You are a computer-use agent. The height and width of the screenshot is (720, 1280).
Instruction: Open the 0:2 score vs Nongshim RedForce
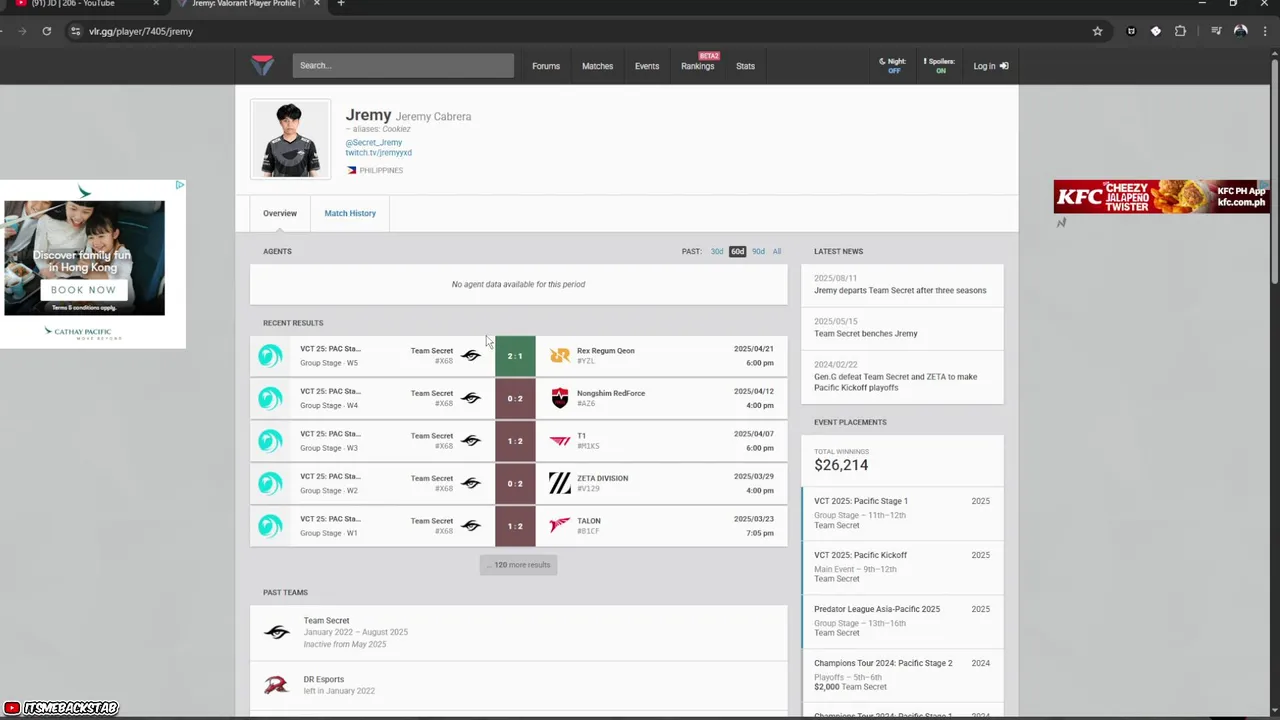(x=515, y=399)
